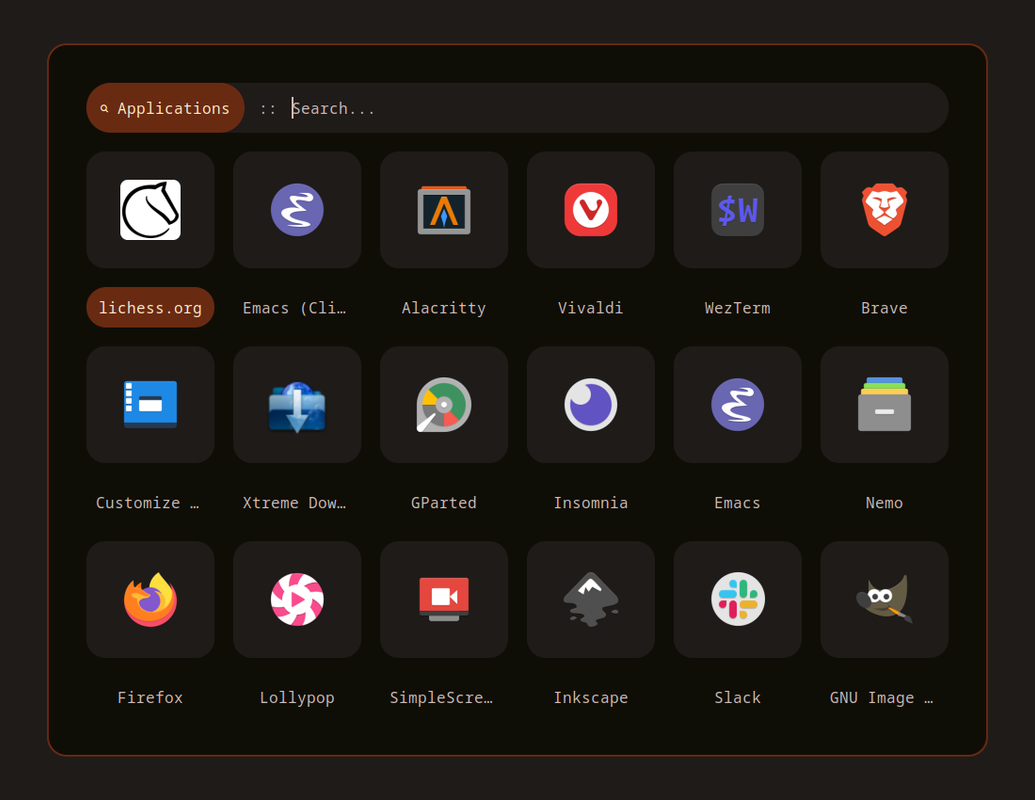Select the Applications mode pill
This screenshot has height=800, width=1035.
tap(166, 108)
